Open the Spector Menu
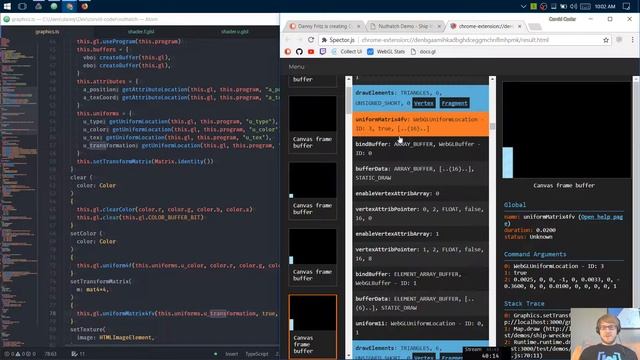 (x=296, y=67)
